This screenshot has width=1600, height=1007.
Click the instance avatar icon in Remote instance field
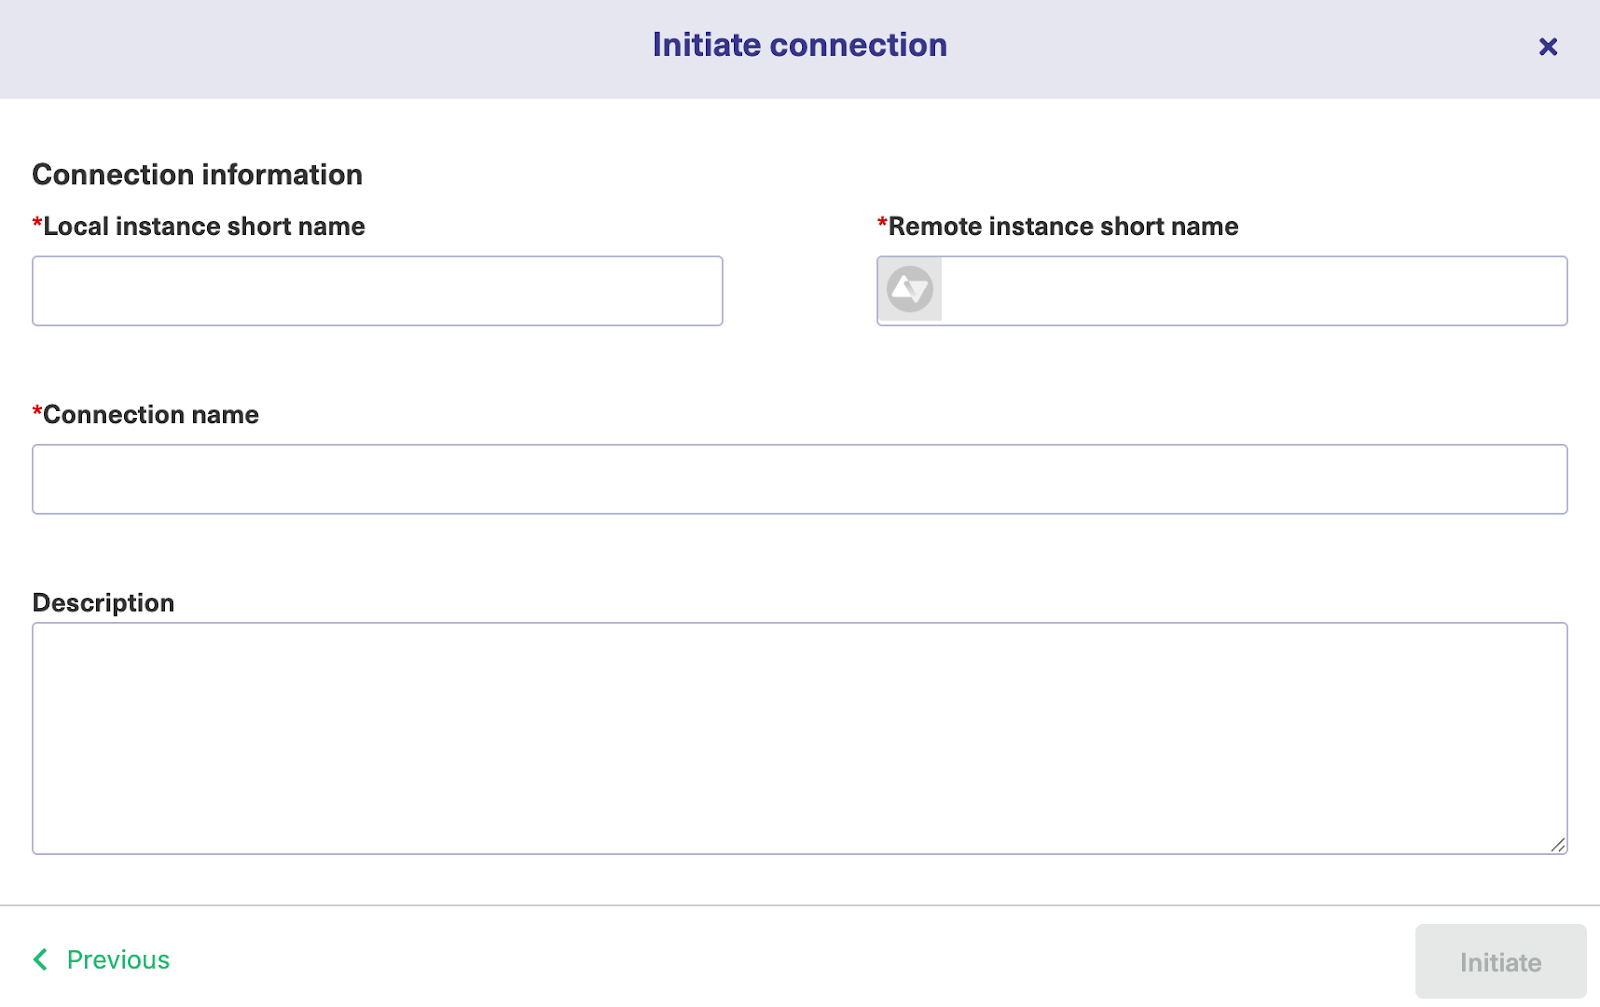pos(910,289)
